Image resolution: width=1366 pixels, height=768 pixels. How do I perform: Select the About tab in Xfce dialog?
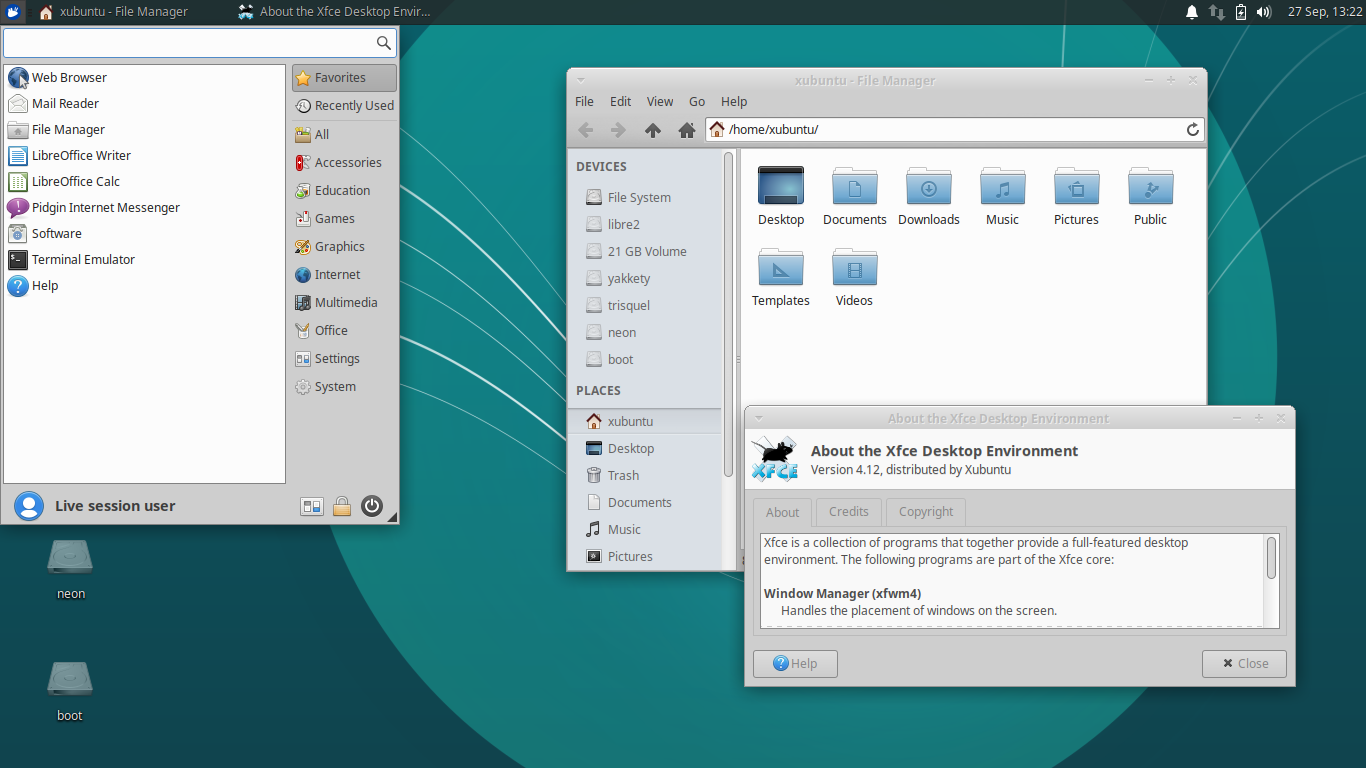click(782, 512)
